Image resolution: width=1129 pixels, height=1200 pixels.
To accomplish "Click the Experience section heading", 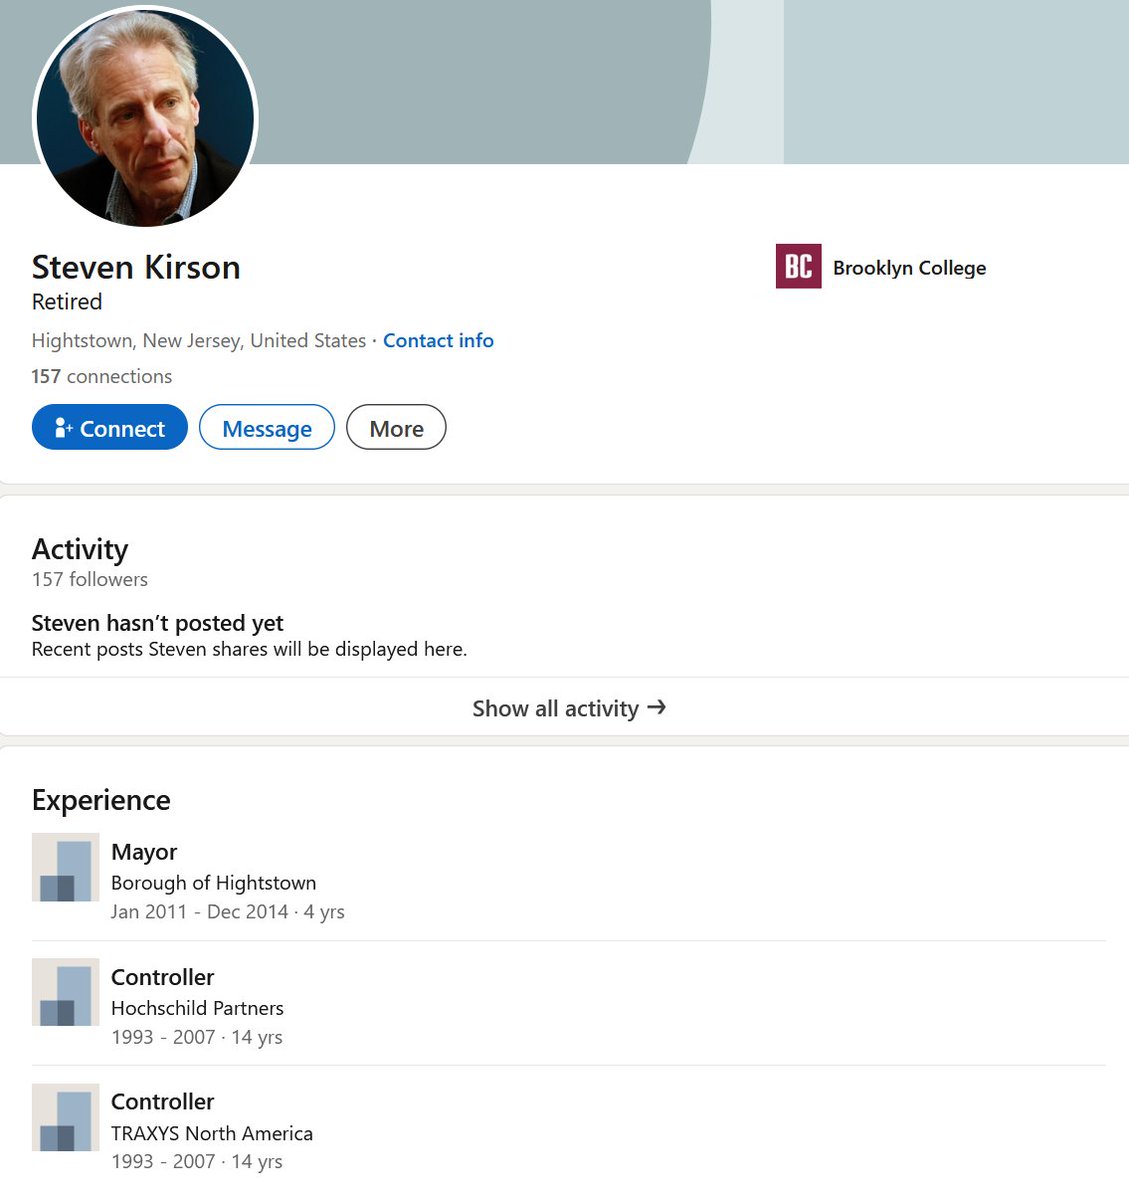I will tap(101, 800).
